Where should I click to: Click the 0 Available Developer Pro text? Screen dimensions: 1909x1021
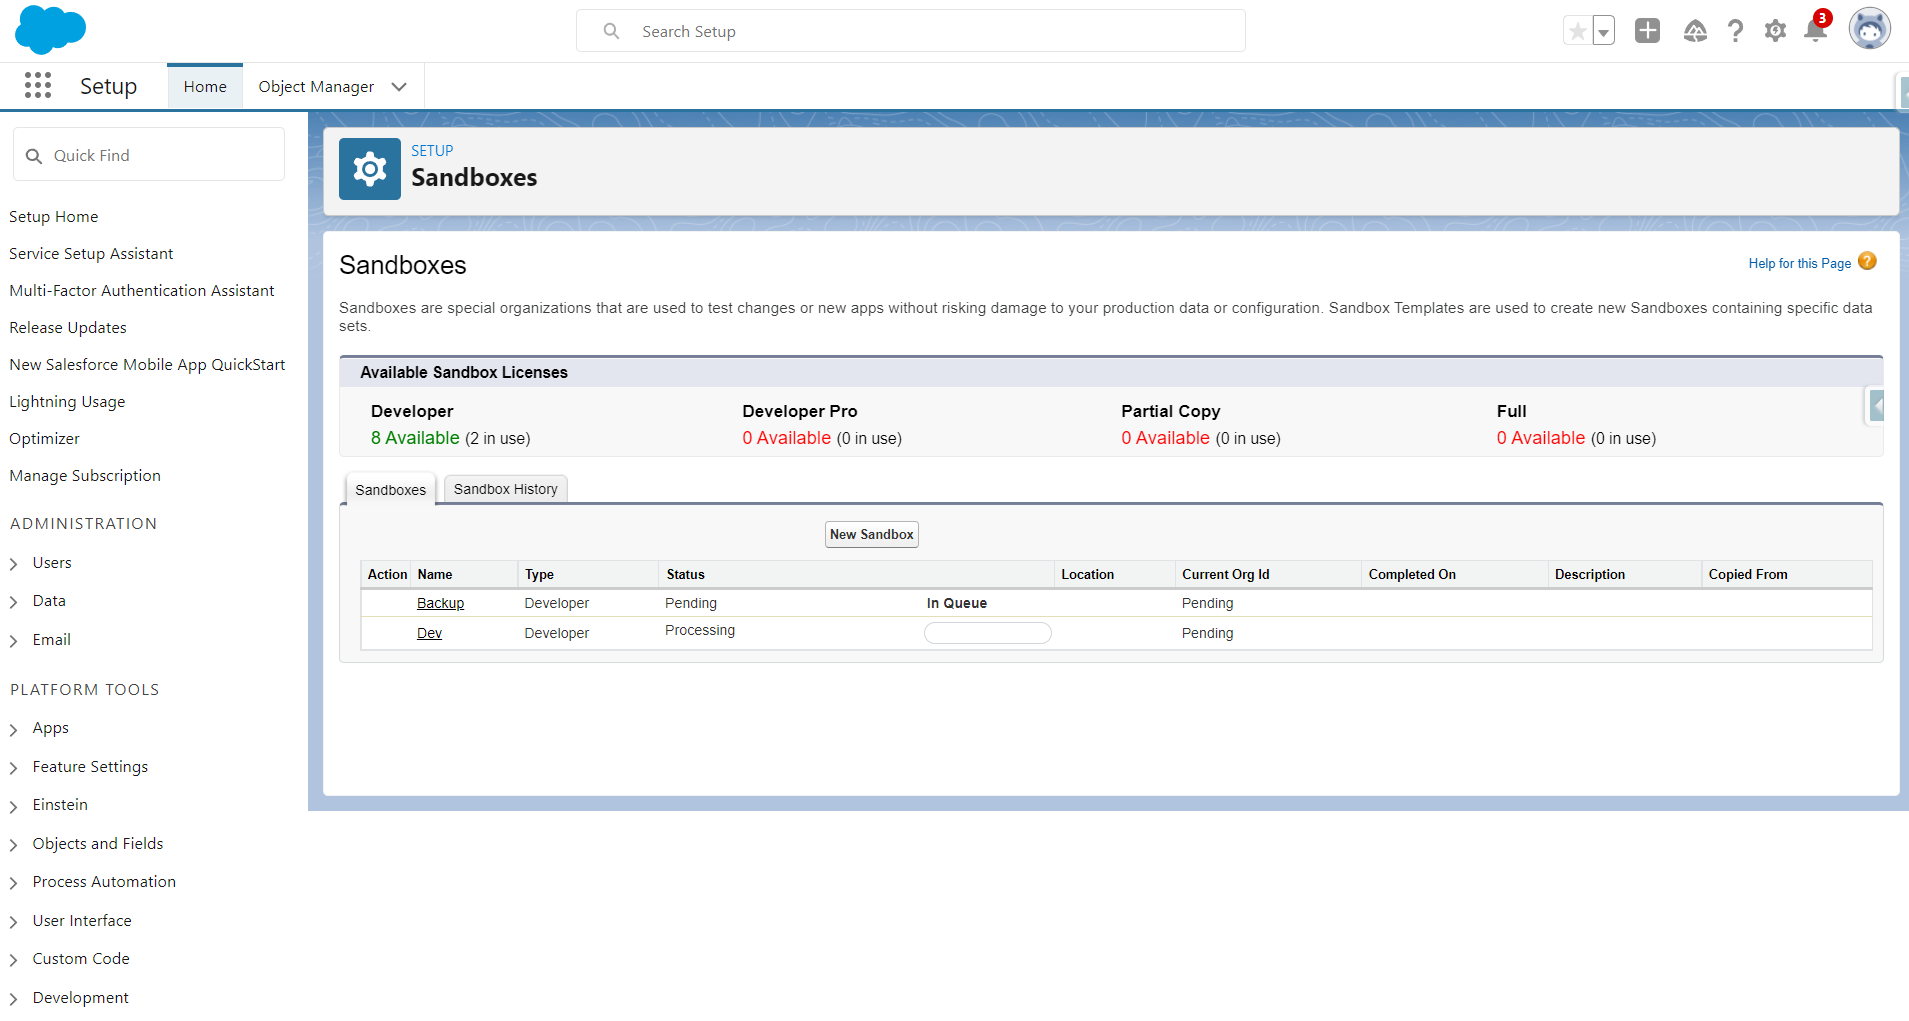coord(786,438)
